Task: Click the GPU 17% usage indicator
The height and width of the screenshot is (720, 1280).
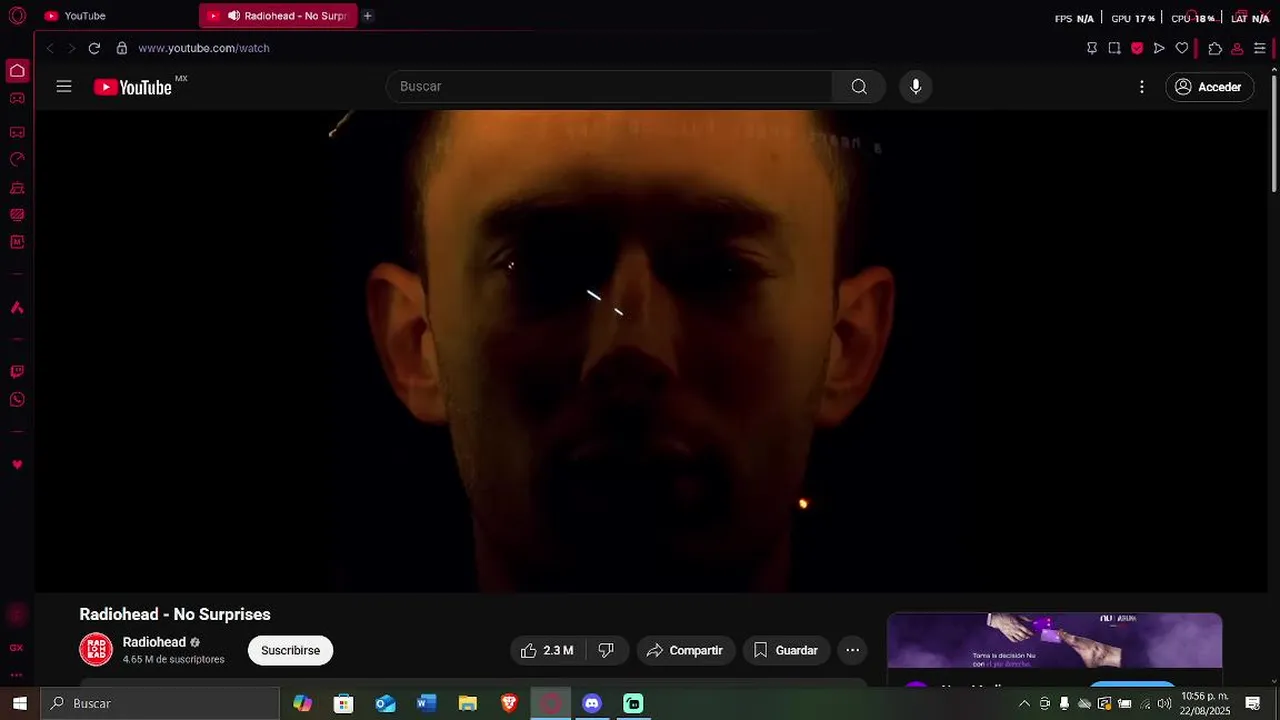Action: coord(1133,18)
